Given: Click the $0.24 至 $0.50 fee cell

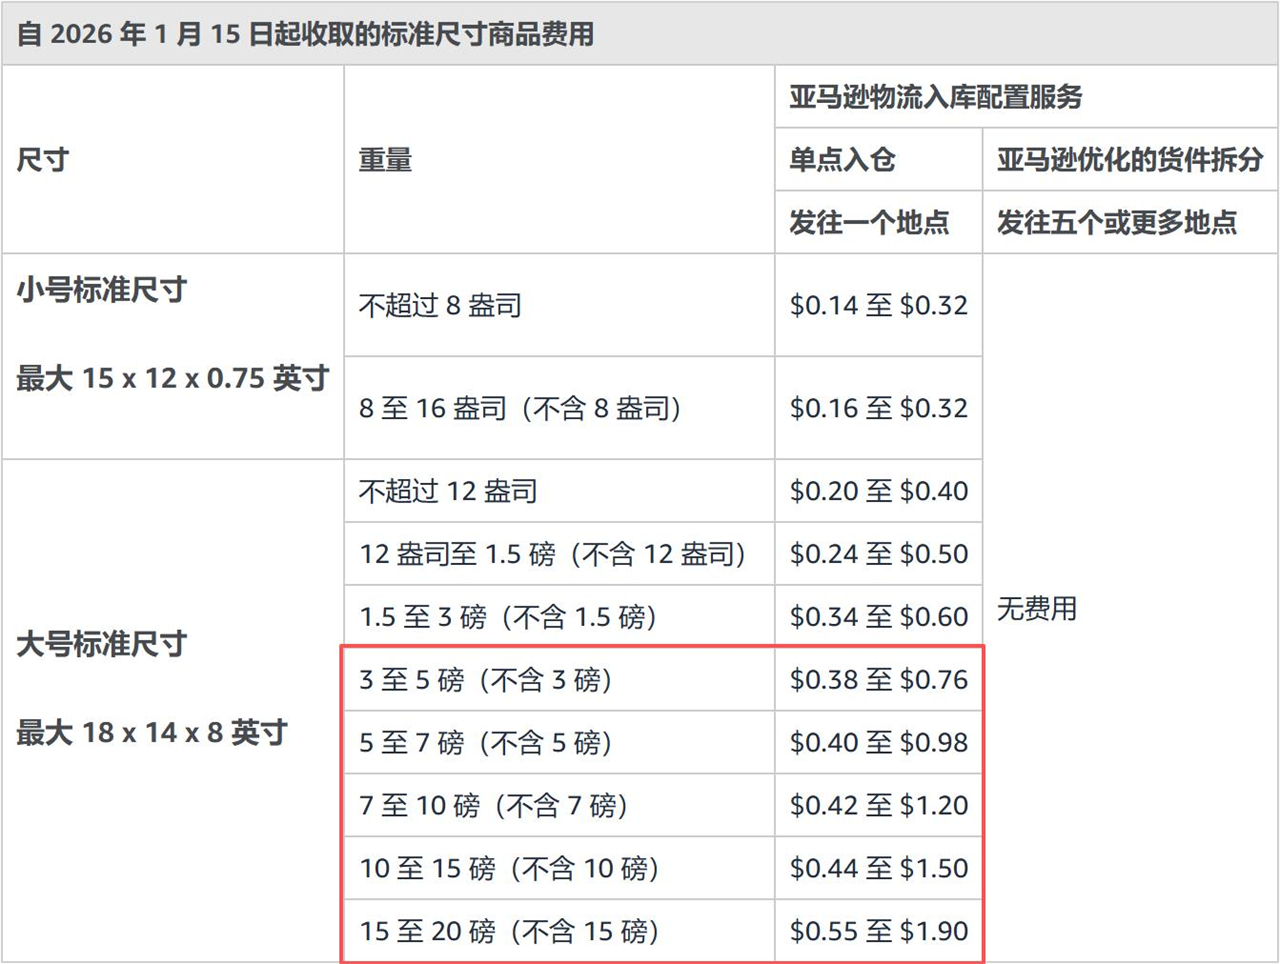Looking at the screenshot, I should (878, 554).
